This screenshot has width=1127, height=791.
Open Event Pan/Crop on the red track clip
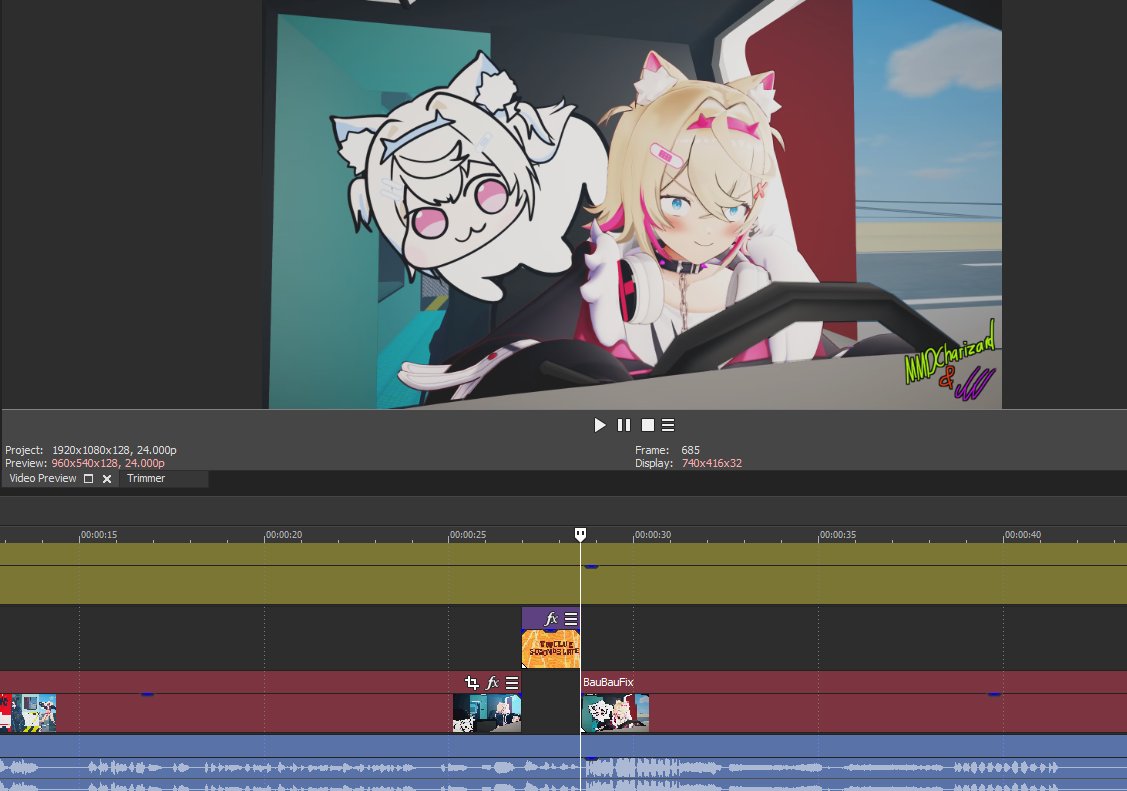[x=472, y=683]
